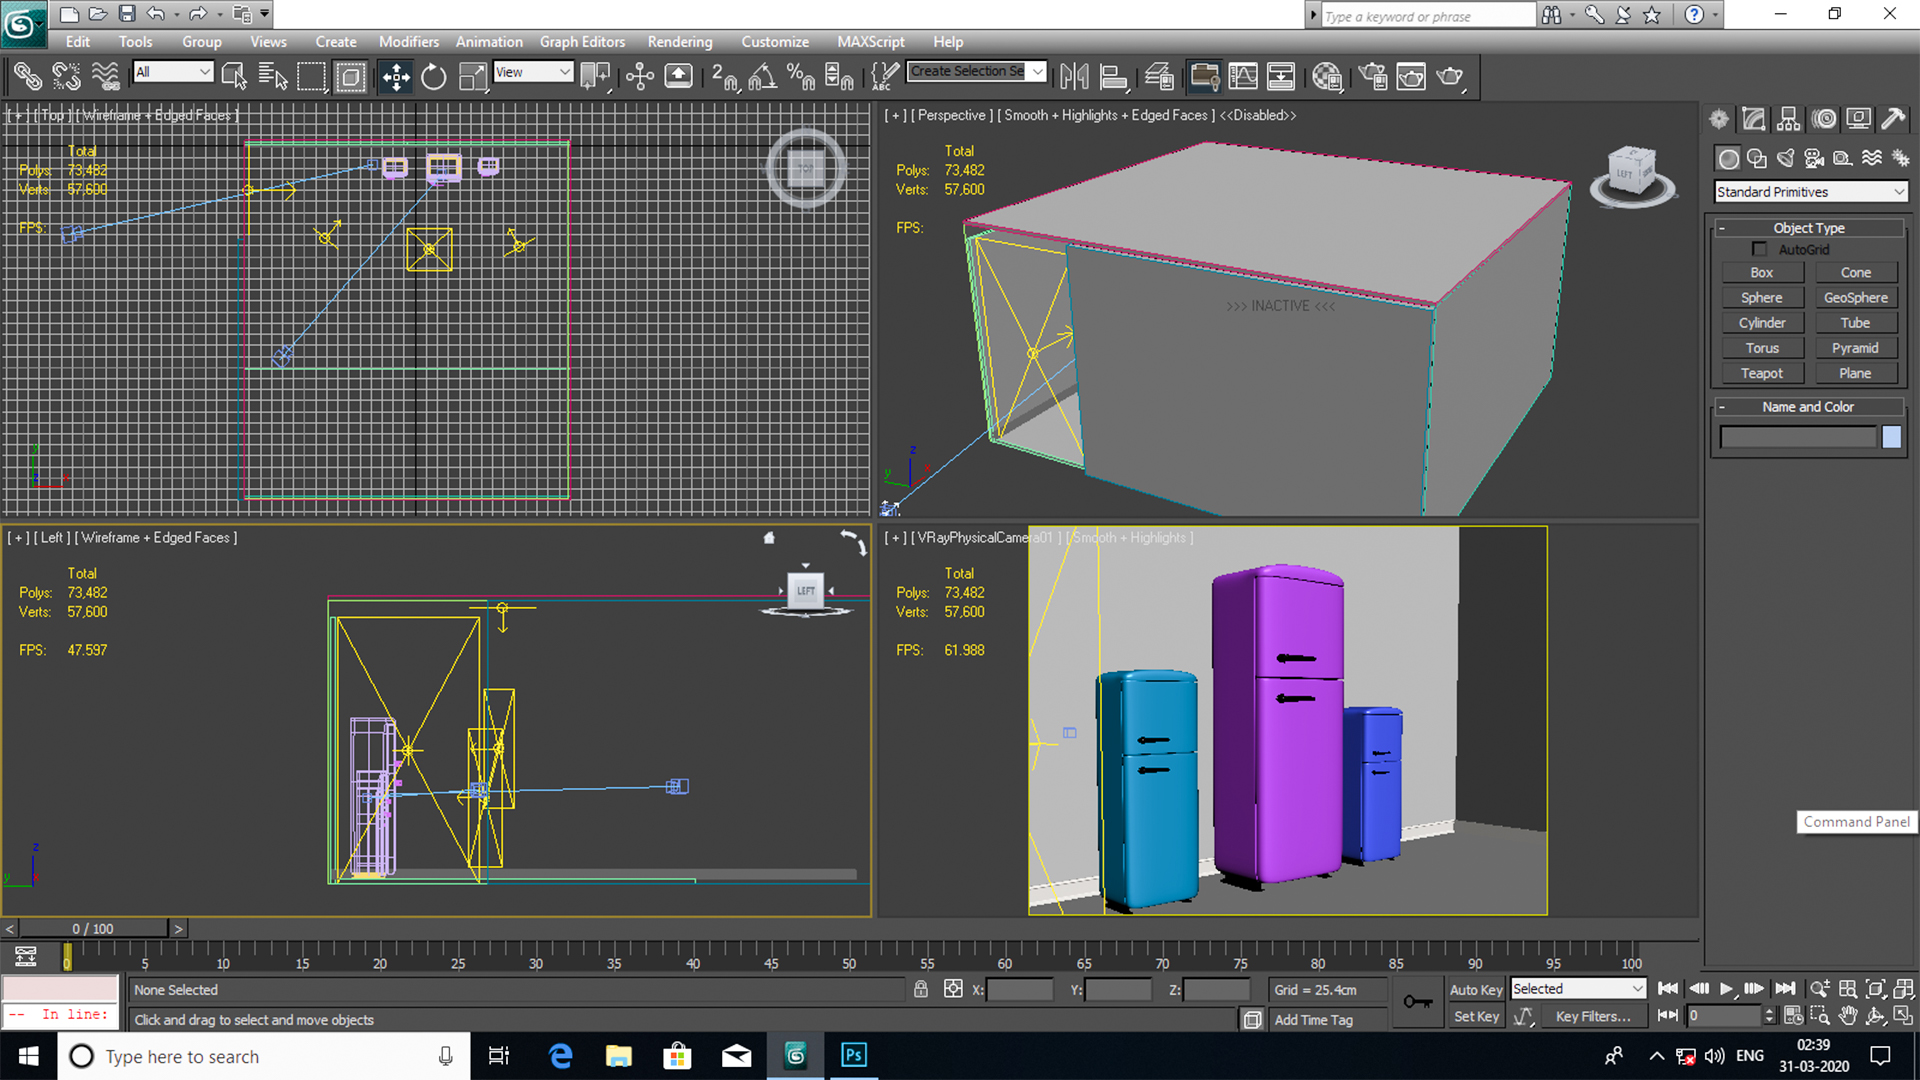This screenshot has height=1080, width=1920.
Task: Select the Rotate tool in toolbar
Action: [x=433, y=77]
